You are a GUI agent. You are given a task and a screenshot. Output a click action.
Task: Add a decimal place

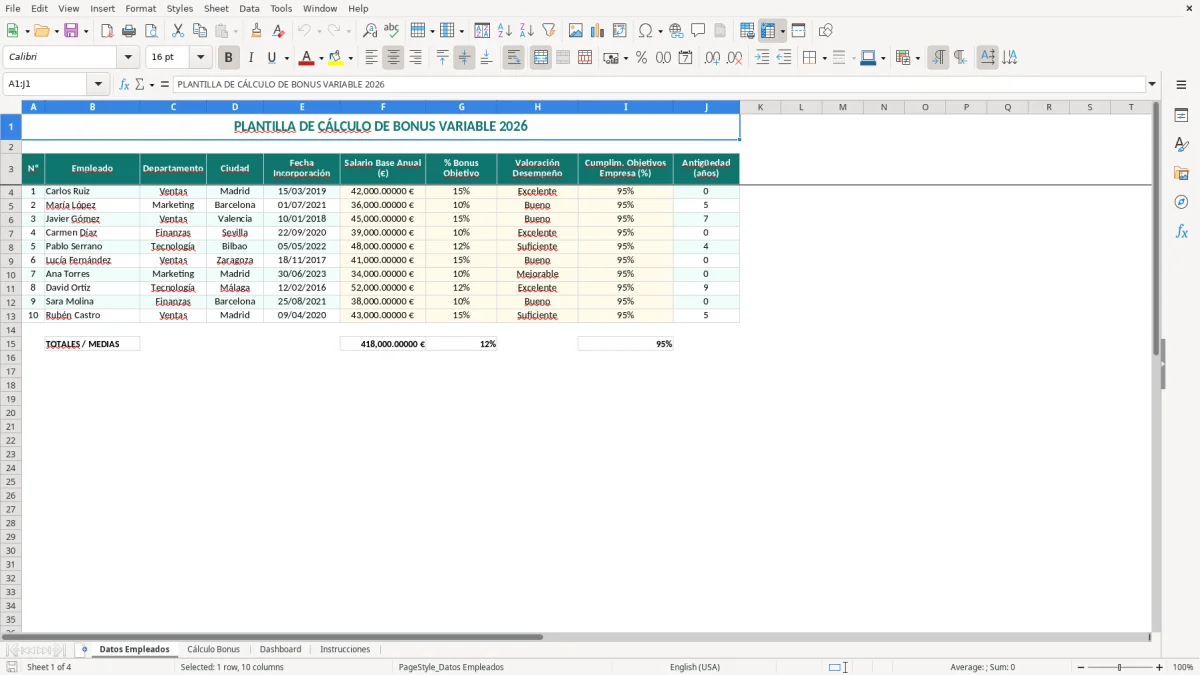coord(713,58)
